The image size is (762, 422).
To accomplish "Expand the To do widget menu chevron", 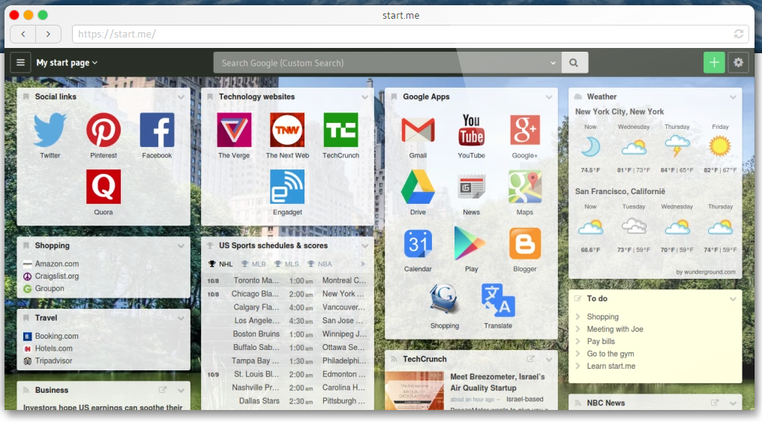I will [733, 299].
